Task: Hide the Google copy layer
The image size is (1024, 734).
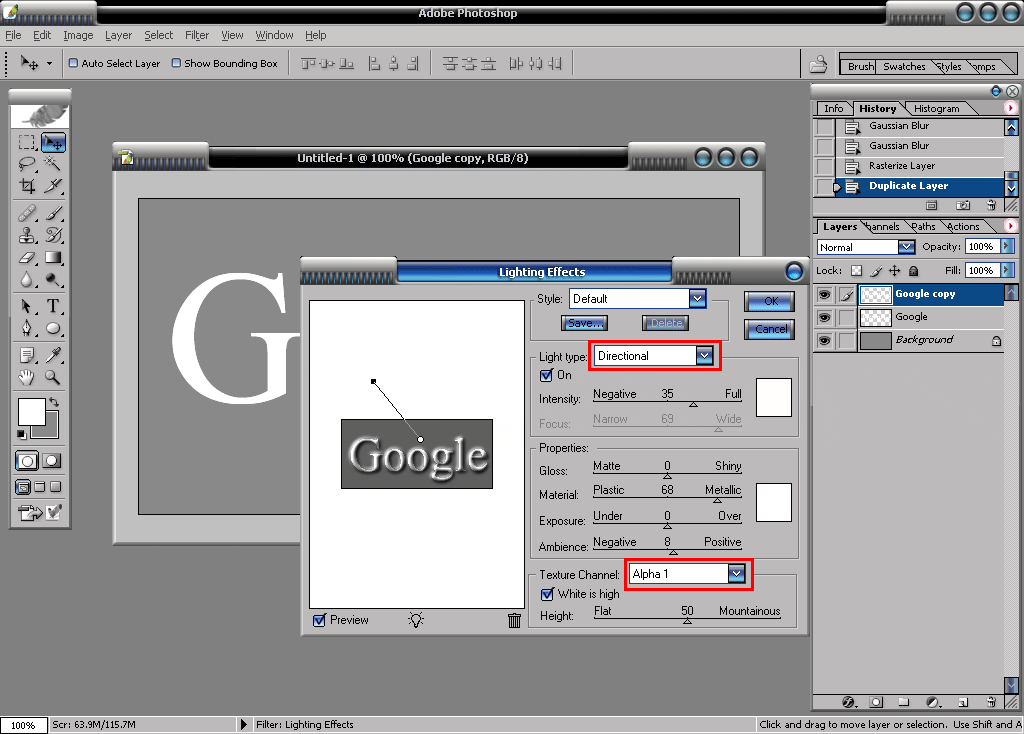Action: (825, 295)
